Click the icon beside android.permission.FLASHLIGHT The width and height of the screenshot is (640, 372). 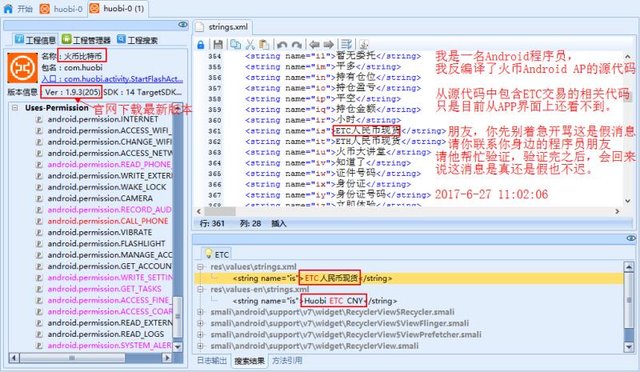pyautogui.click(x=39, y=244)
